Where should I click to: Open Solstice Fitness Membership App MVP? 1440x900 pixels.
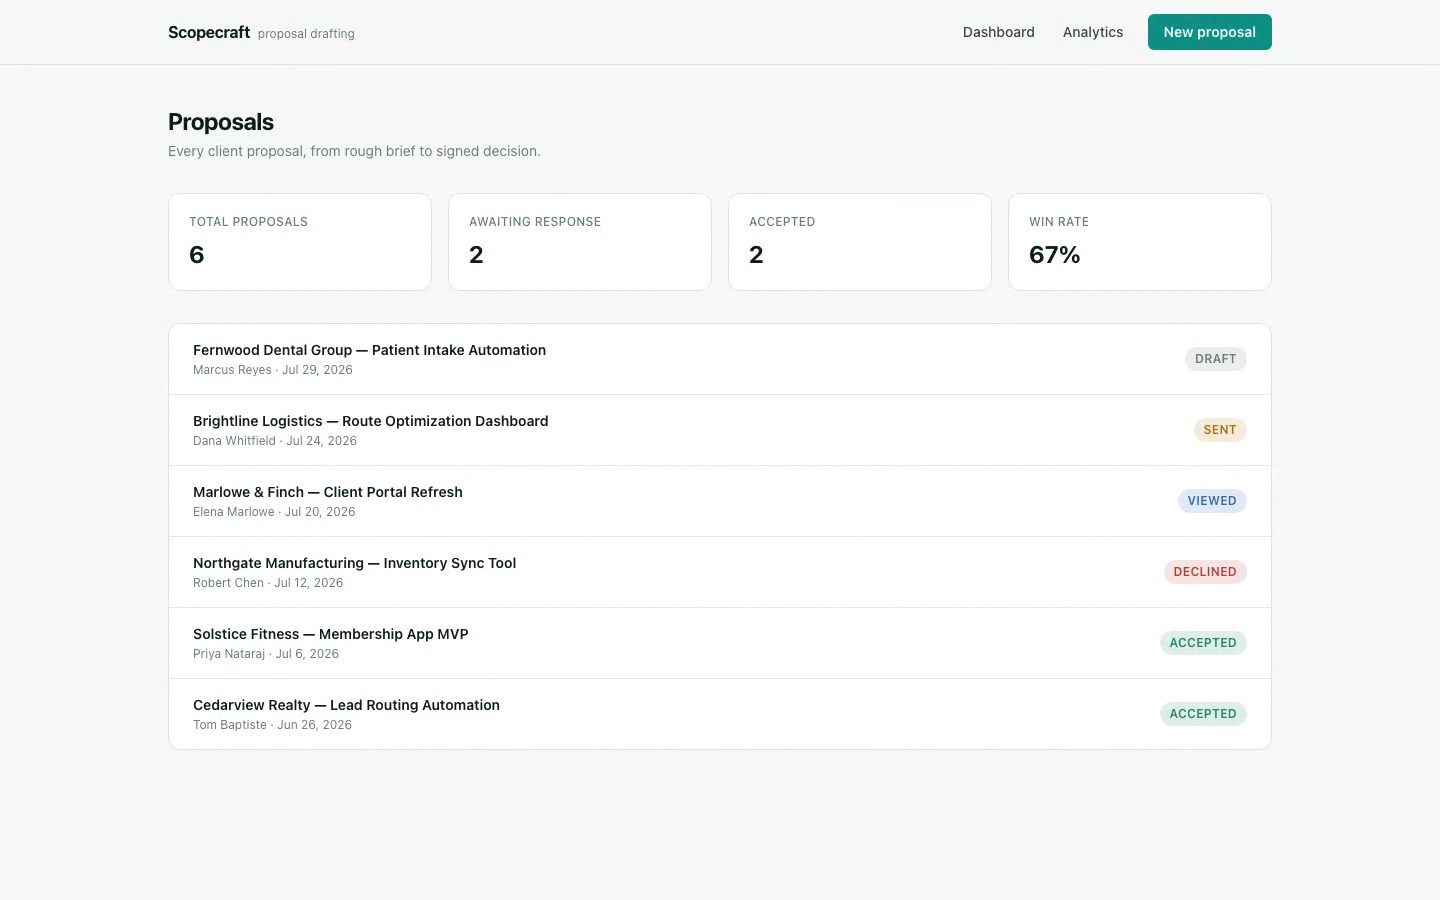click(720, 643)
